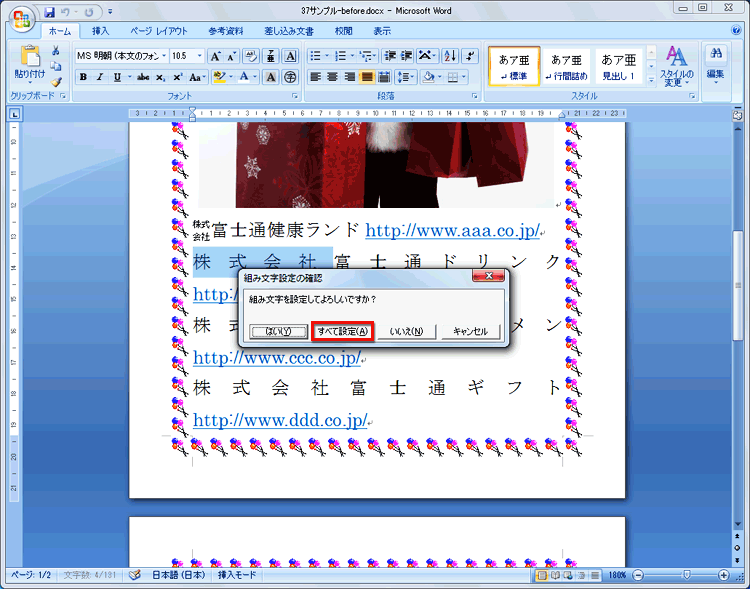Viewport: 750px width, 589px height.
Task: Decrease paragraph indent
Action: (x=390, y=56)
